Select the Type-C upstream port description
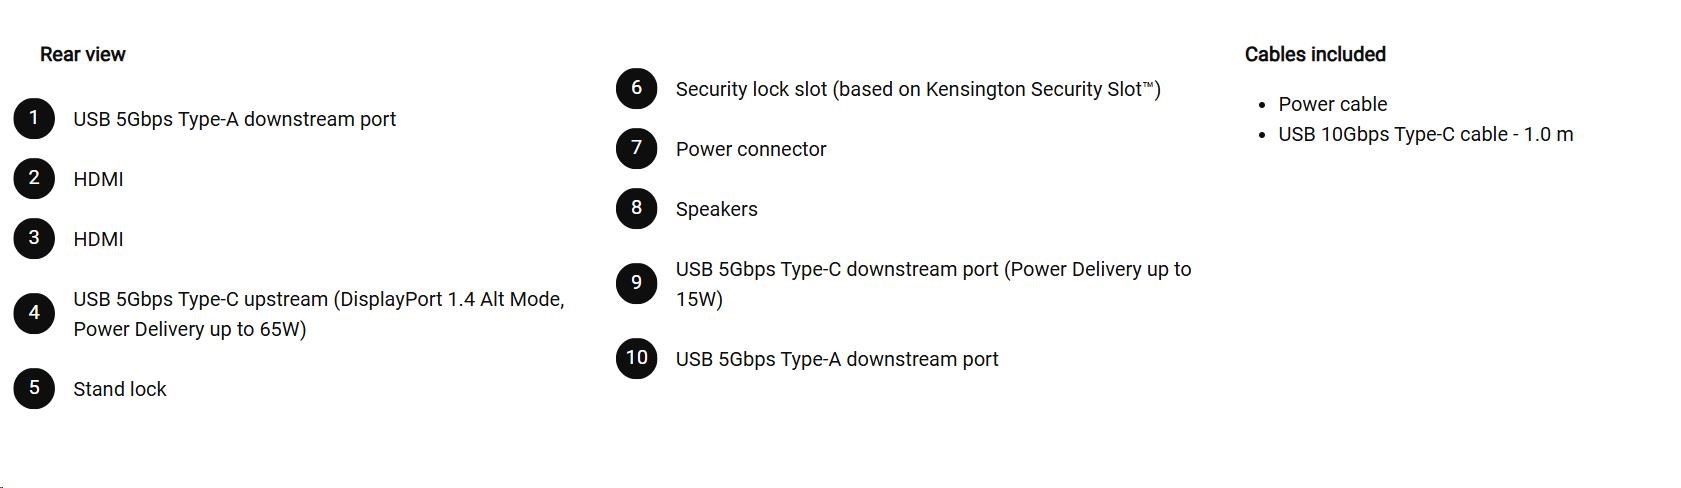The width and height of the screenshot is (1681, 488). pos(318,314)
